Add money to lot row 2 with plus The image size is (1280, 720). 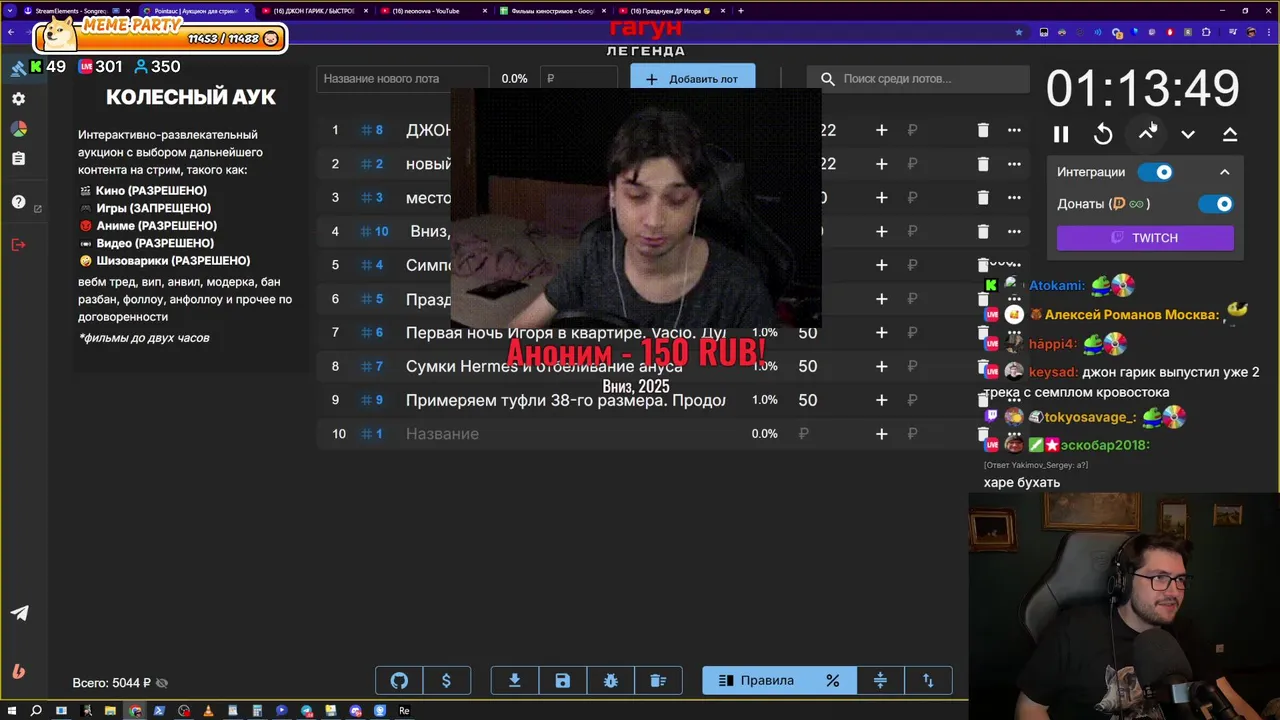(x=881, y=164)
